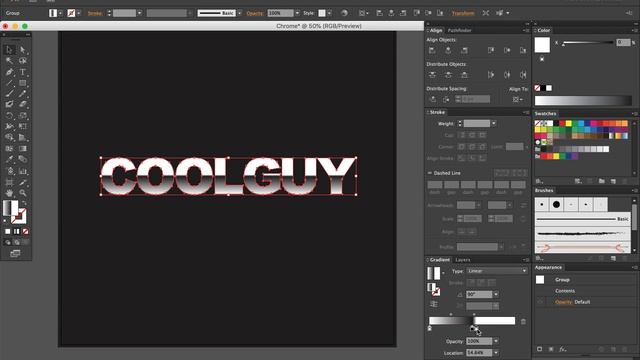Switch to the Layers tab
Image resolution: width=640 pixels, height=360 pixels.
pos(463,260)
